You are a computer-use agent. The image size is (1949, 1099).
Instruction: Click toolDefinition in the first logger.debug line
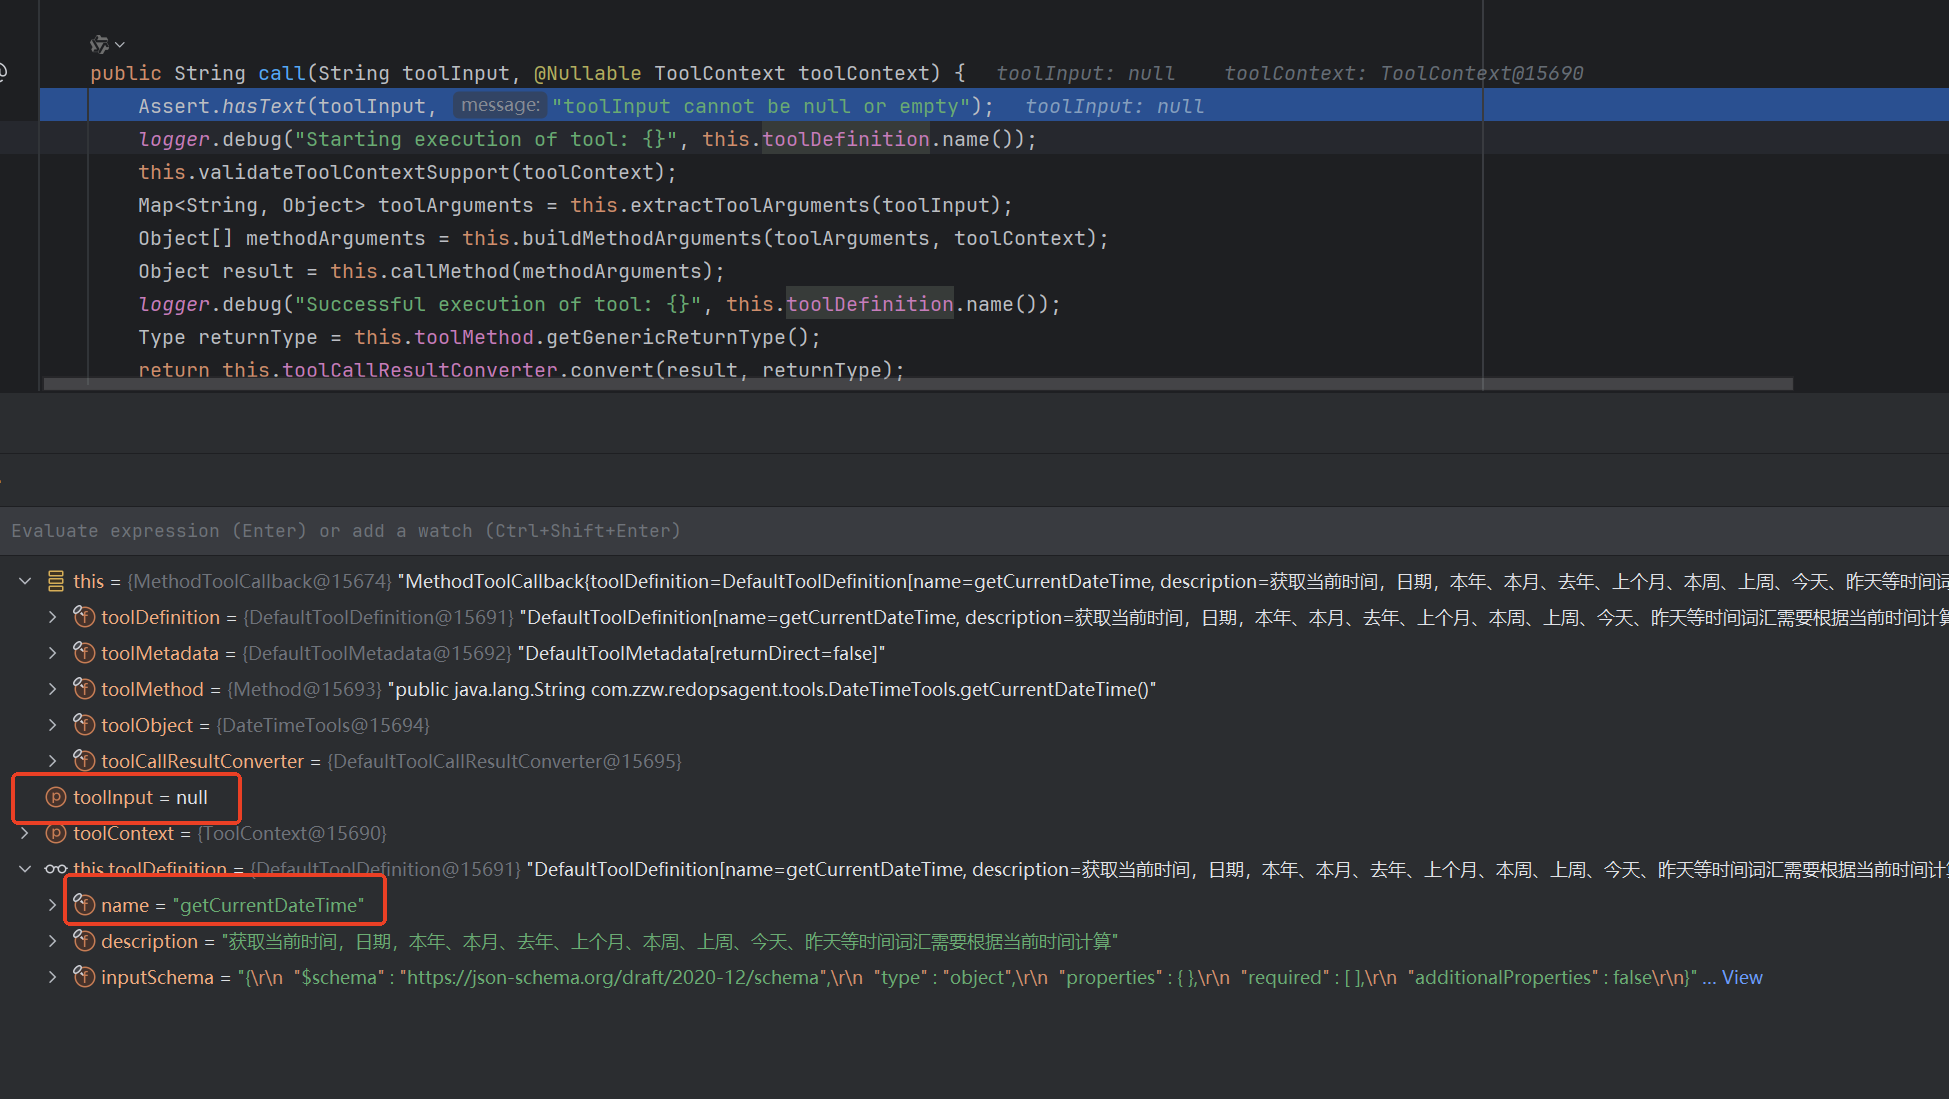click(x=846, y=139)
